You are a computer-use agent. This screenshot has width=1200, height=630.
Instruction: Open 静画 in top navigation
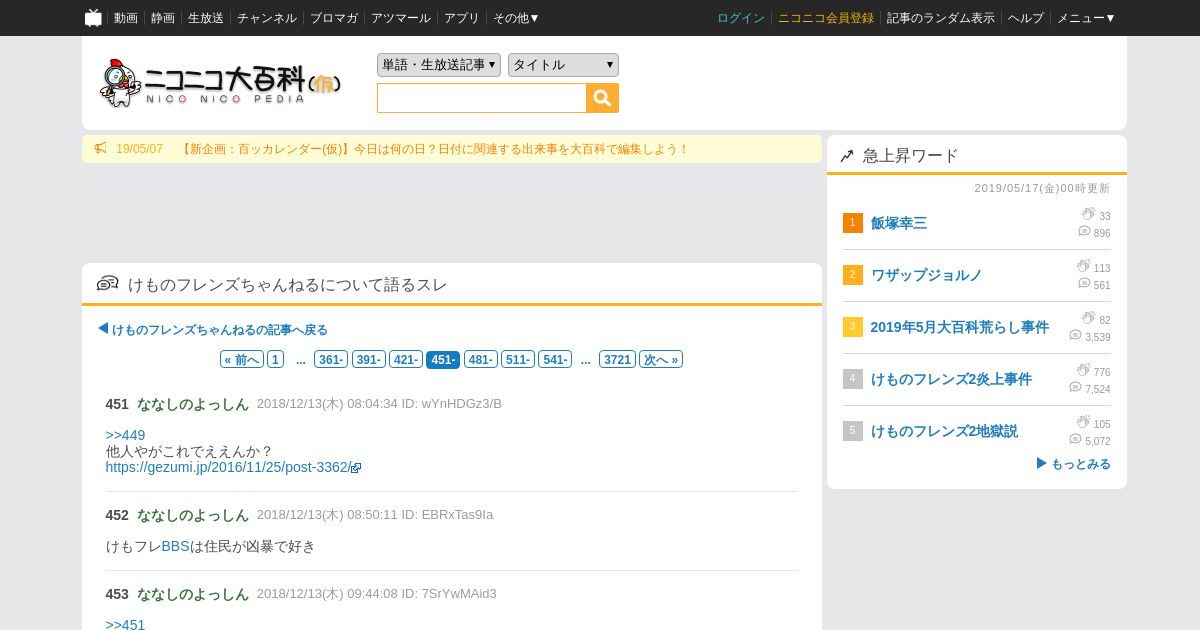(x=163, y=18)
